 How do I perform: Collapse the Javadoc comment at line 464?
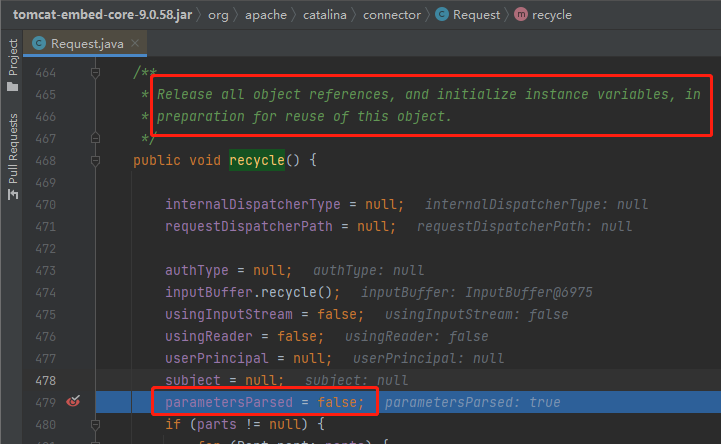click(x=95, y=73)
